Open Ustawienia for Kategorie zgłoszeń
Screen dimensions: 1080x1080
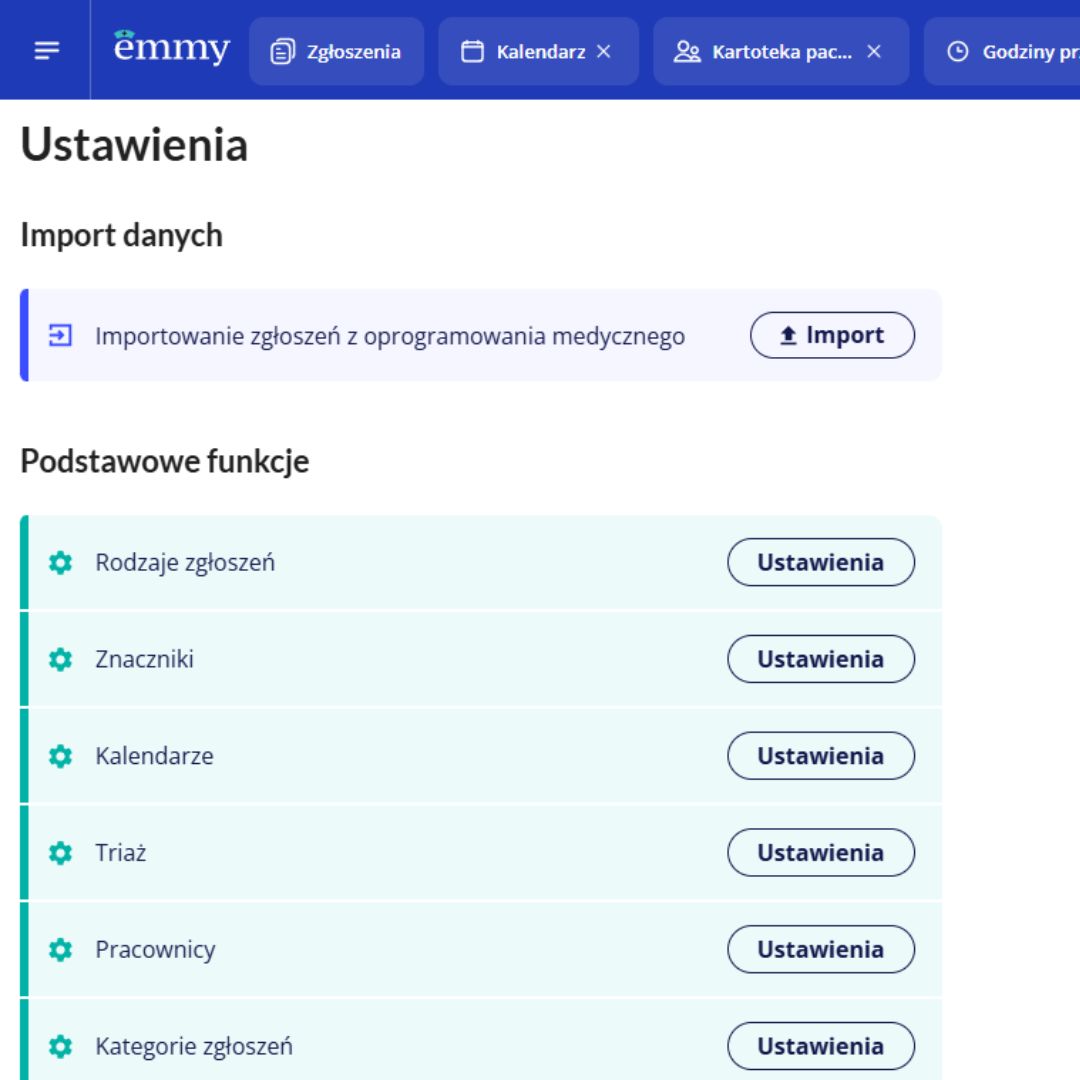click(x=820, y=1047)
